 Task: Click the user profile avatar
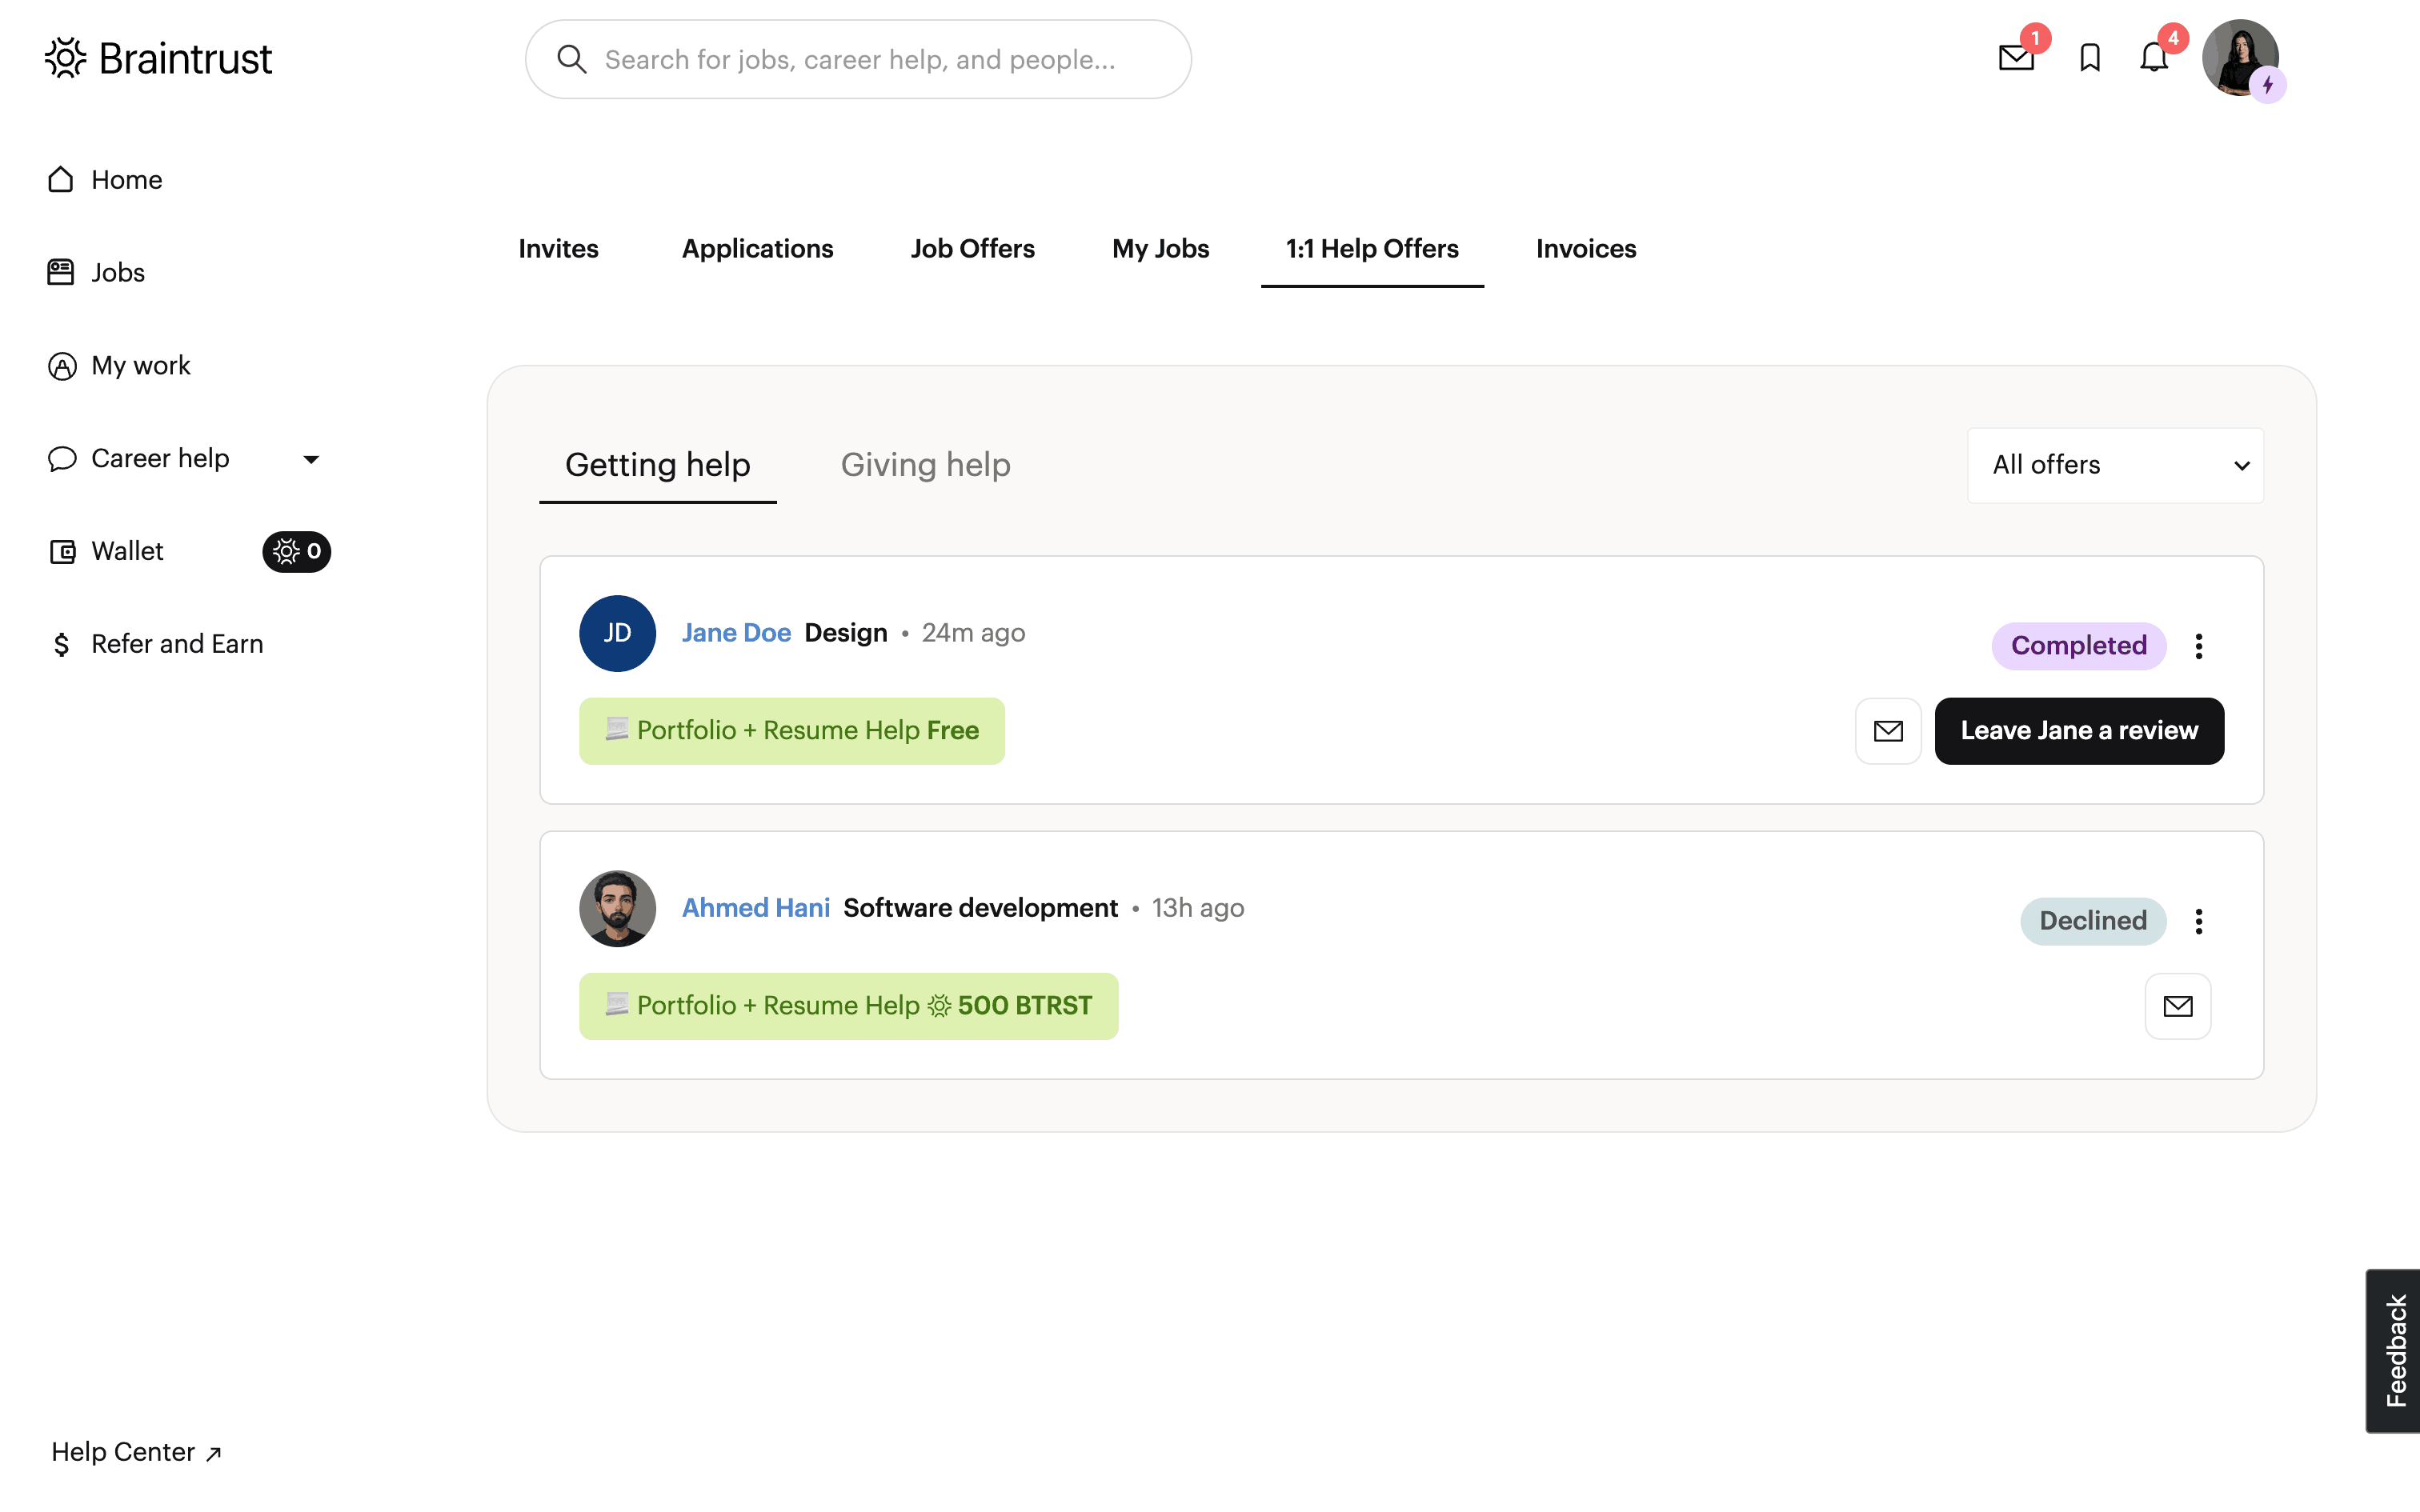coord(2239,58)
